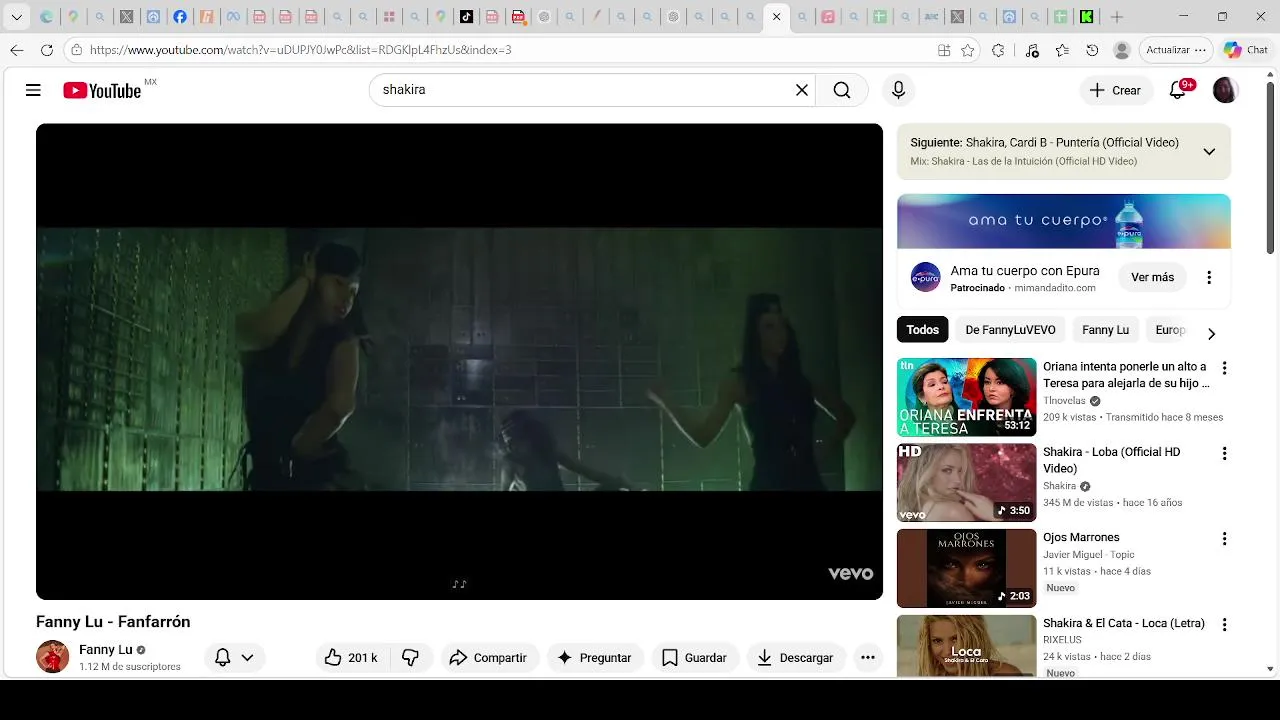Switch to the TikTok browser tab
The height and width of the screenshot is (720, 1280).
point(466,17)
